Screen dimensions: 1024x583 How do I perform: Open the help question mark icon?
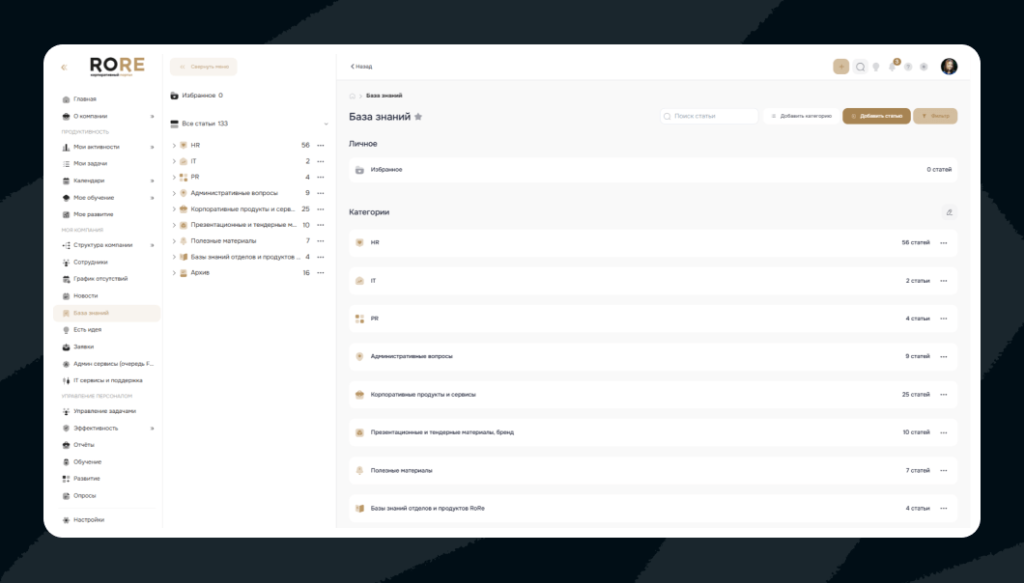[x=908, y=67]
